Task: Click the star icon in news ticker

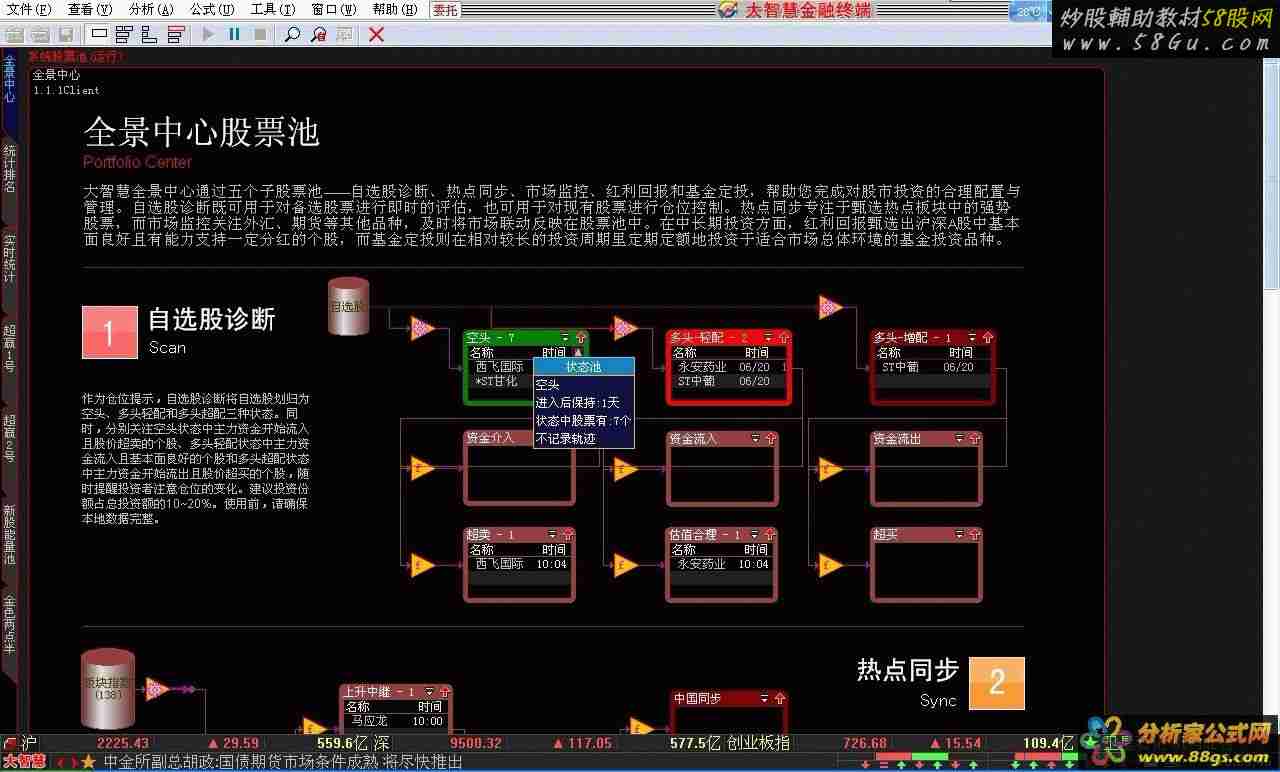Action: coord(88,762)
